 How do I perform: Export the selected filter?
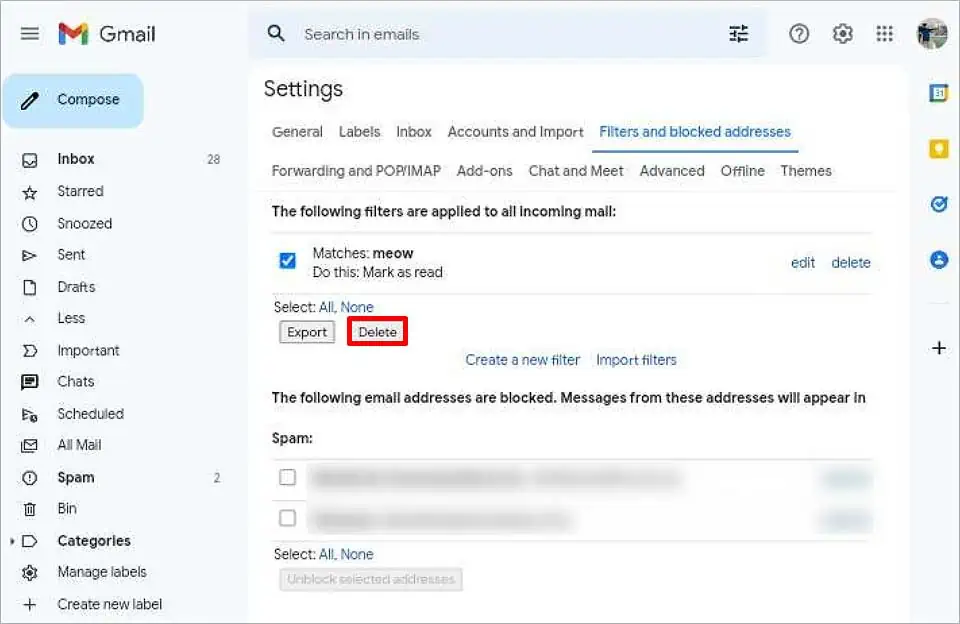pyautogui.click(x=306, y=331)
